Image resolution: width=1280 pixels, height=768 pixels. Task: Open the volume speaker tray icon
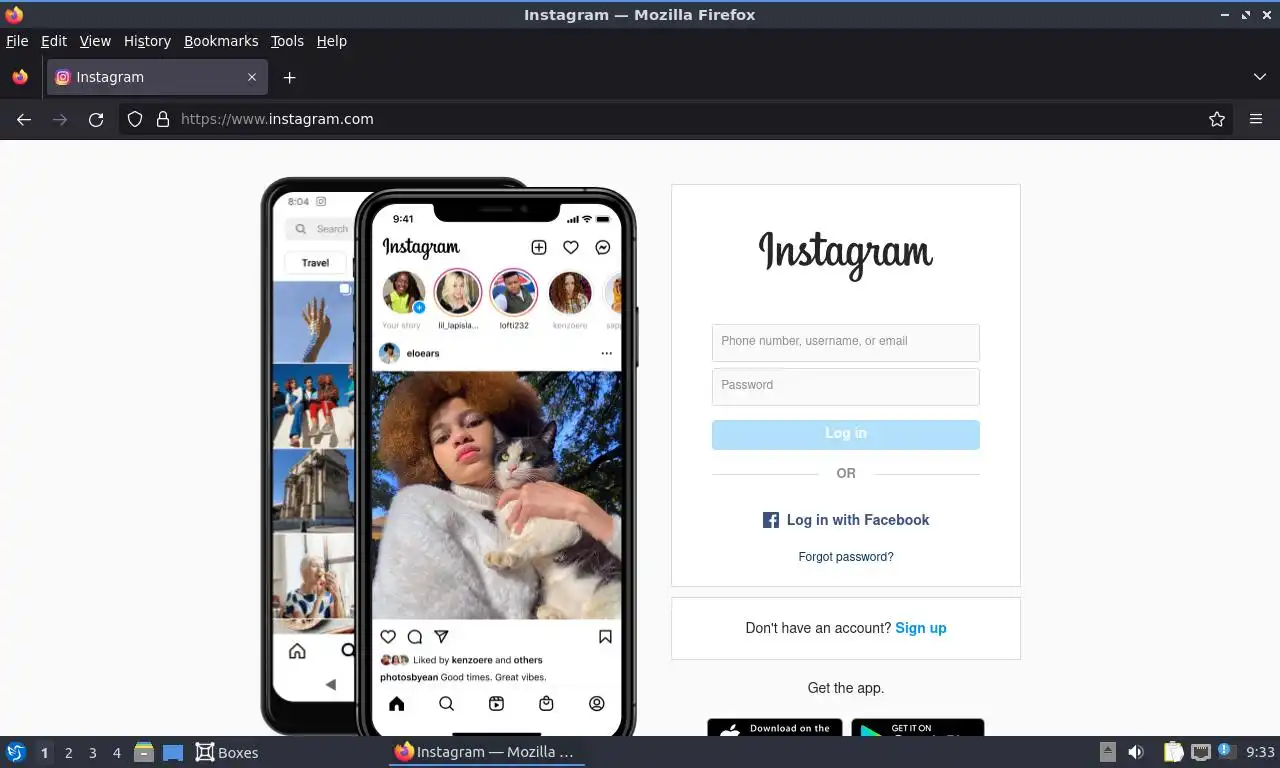(x=1136, y=752)
